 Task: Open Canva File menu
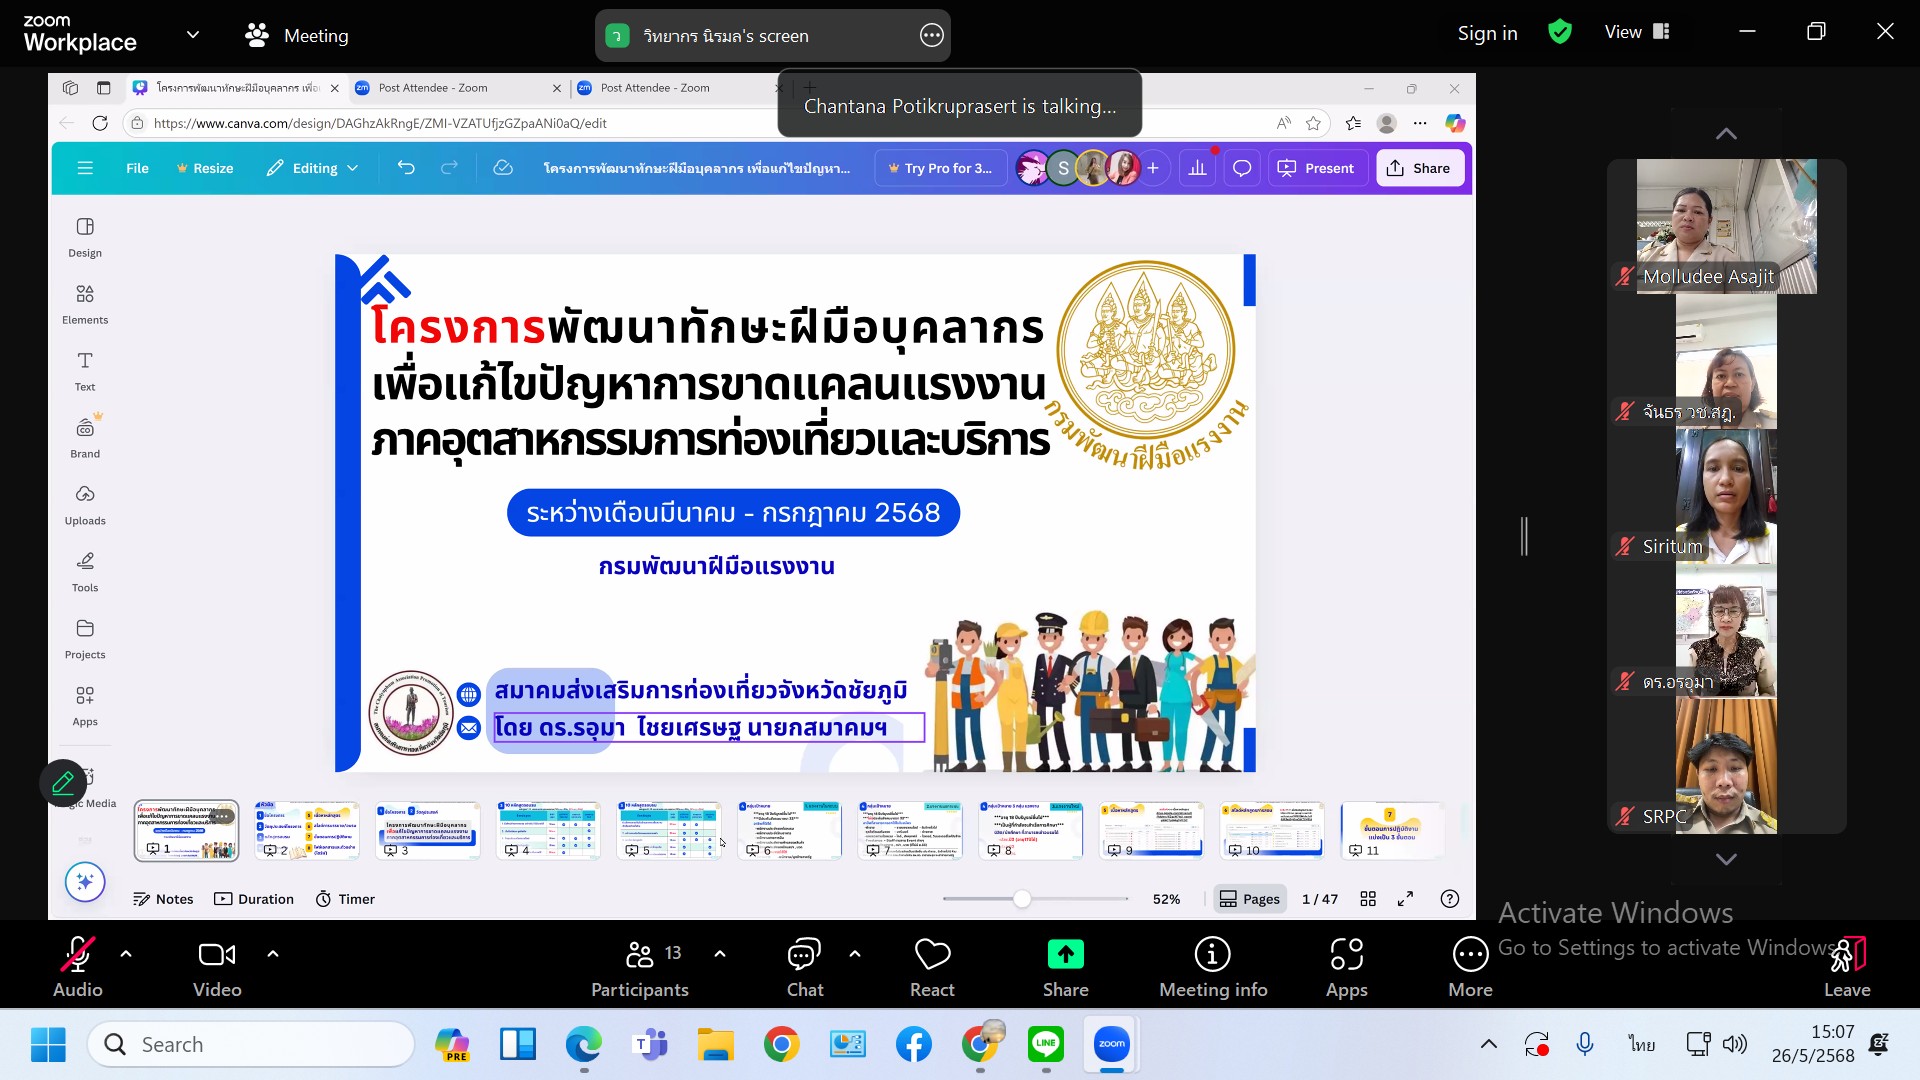137,168
